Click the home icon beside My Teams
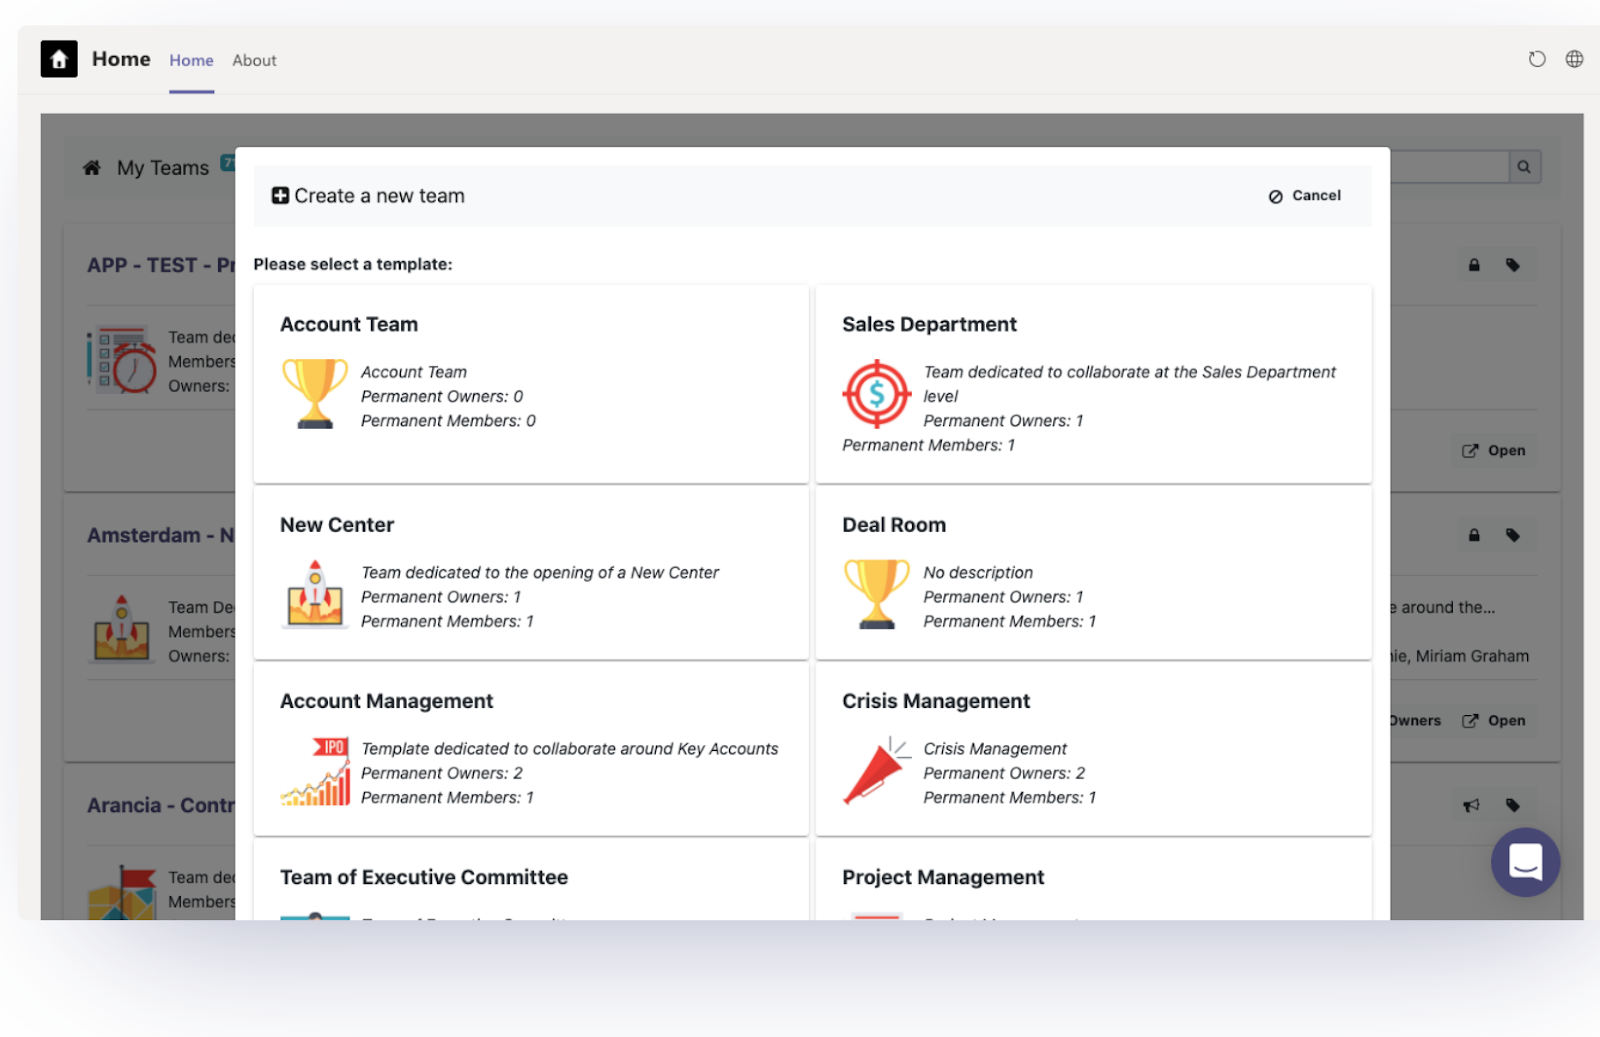Image resolution: width=1600 pixels, height=1037 pixels. tap(92, 167)
